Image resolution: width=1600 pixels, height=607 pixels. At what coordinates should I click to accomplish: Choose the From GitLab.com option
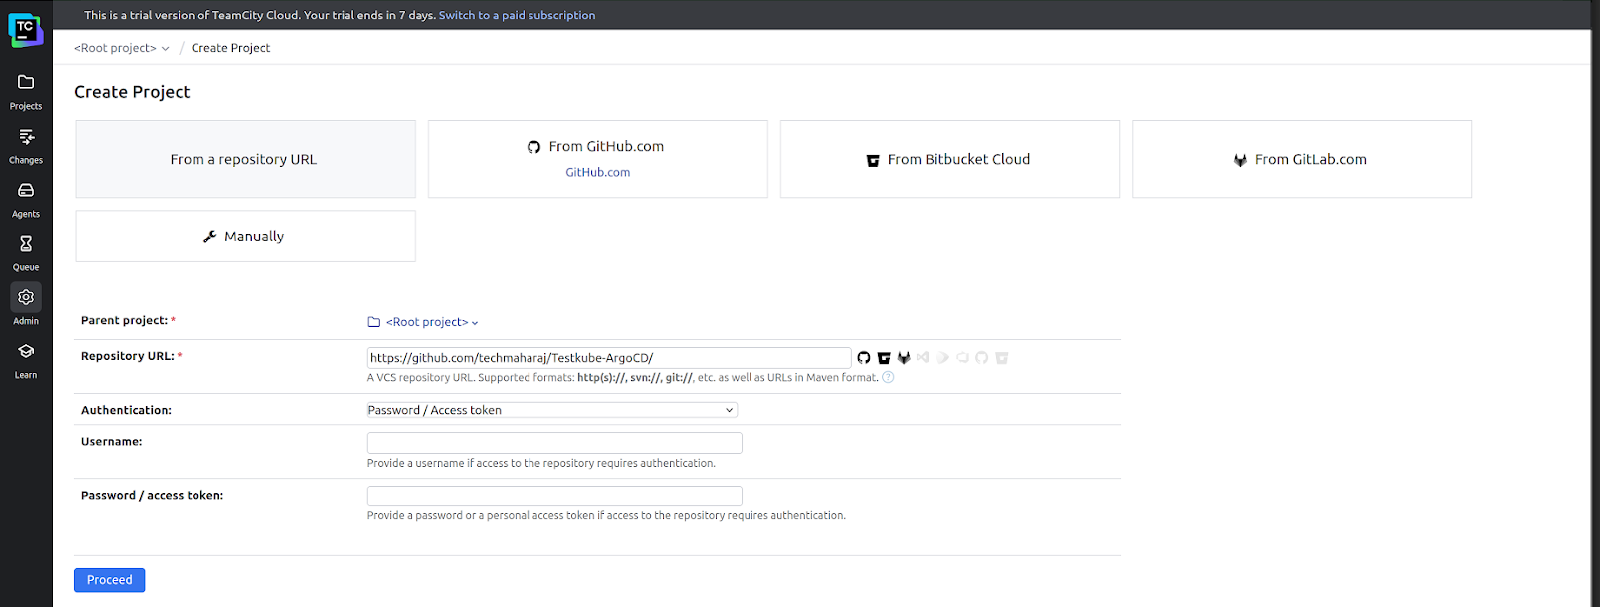[1301, 159]
